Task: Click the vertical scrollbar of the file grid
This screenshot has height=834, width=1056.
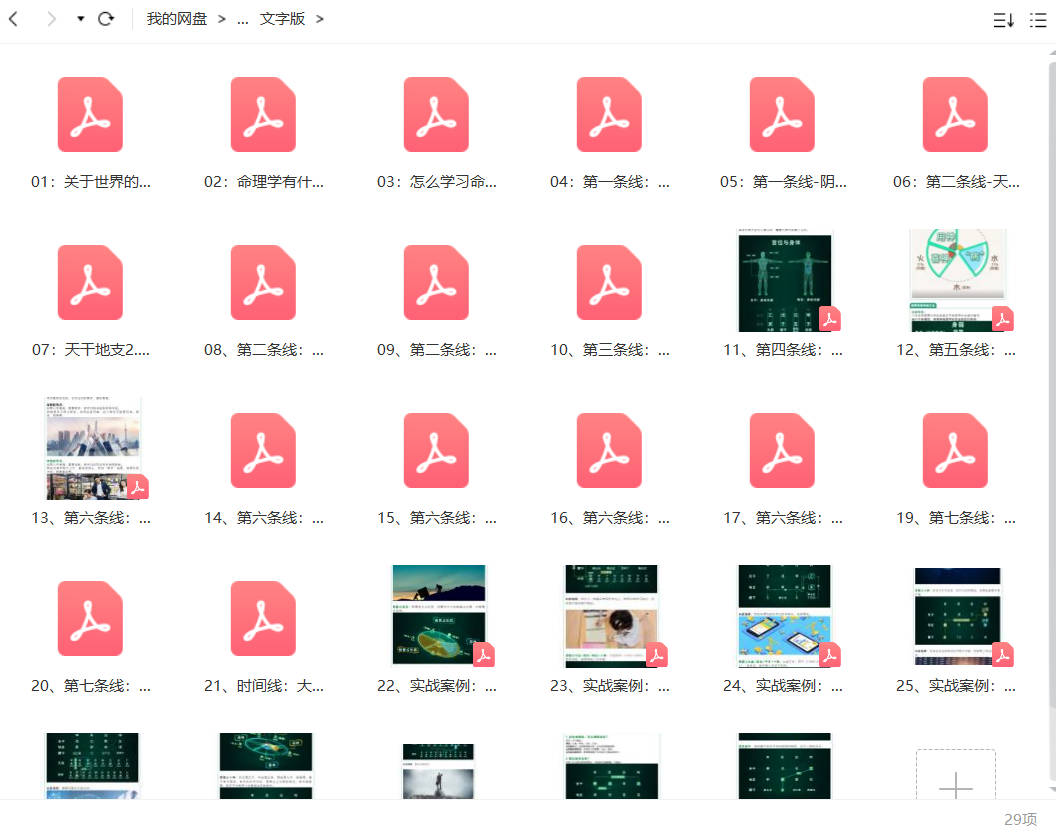Action: pos(1052,384)
